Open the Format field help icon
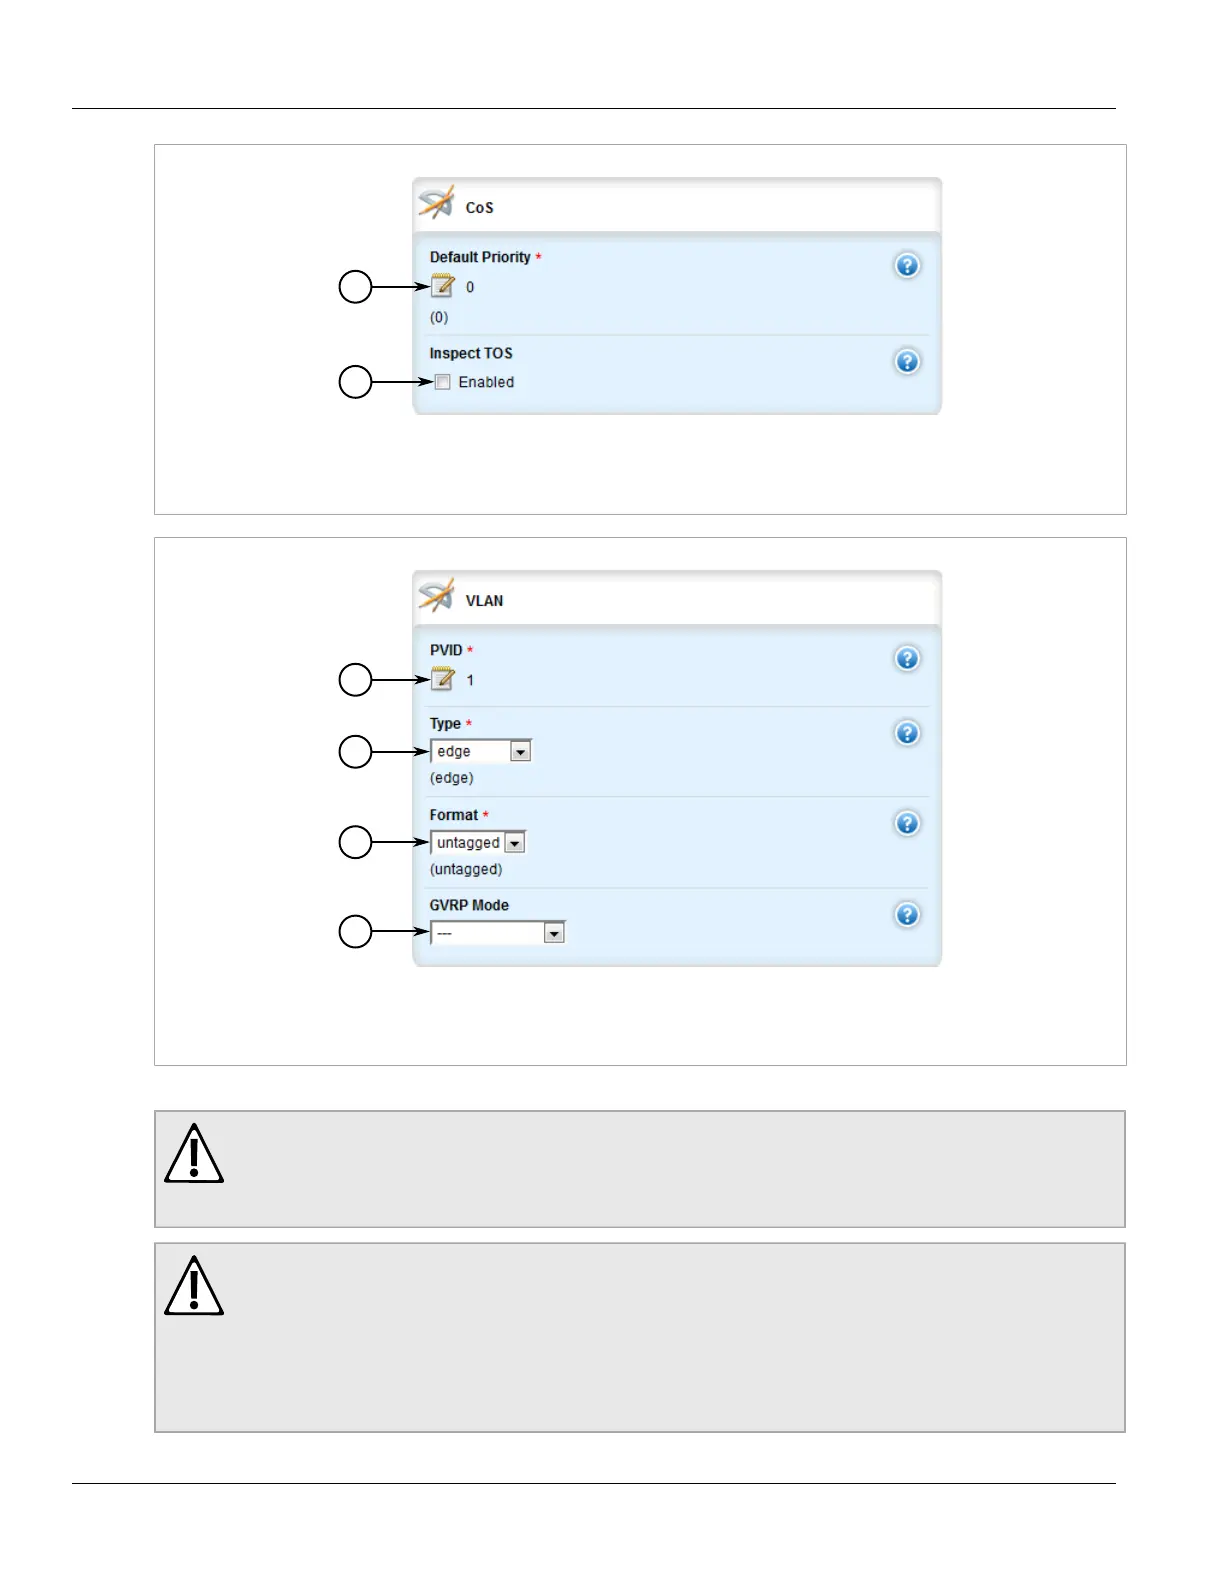Screen dimensions: 1224x1584 [x=907, y=824]
